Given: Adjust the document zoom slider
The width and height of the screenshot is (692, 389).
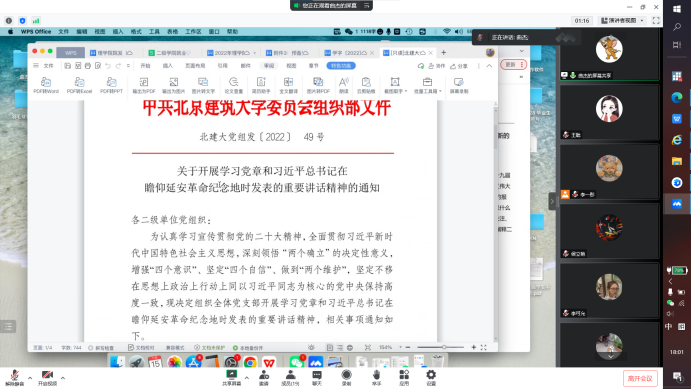Looking at the screenshot, I should pos(441,347).
